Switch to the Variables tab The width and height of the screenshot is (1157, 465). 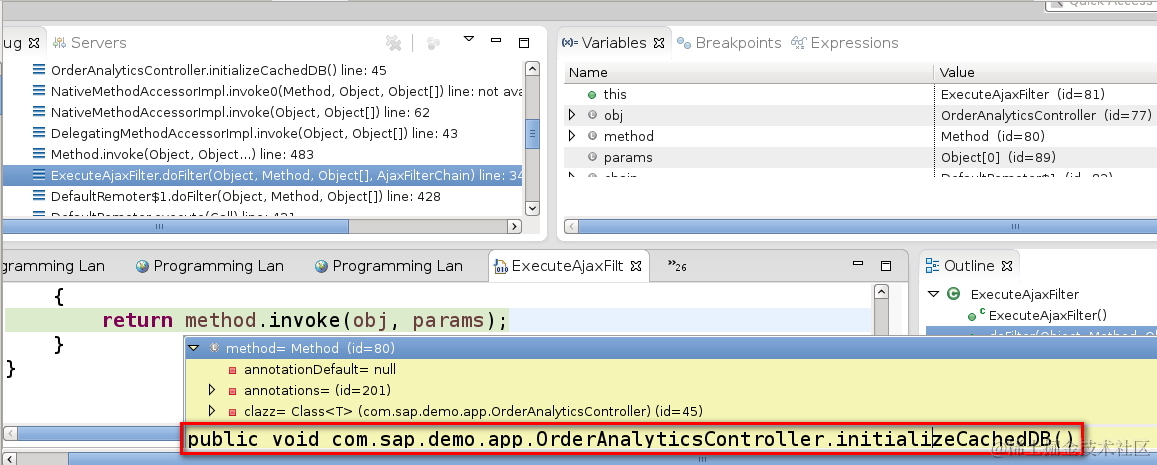613,43
